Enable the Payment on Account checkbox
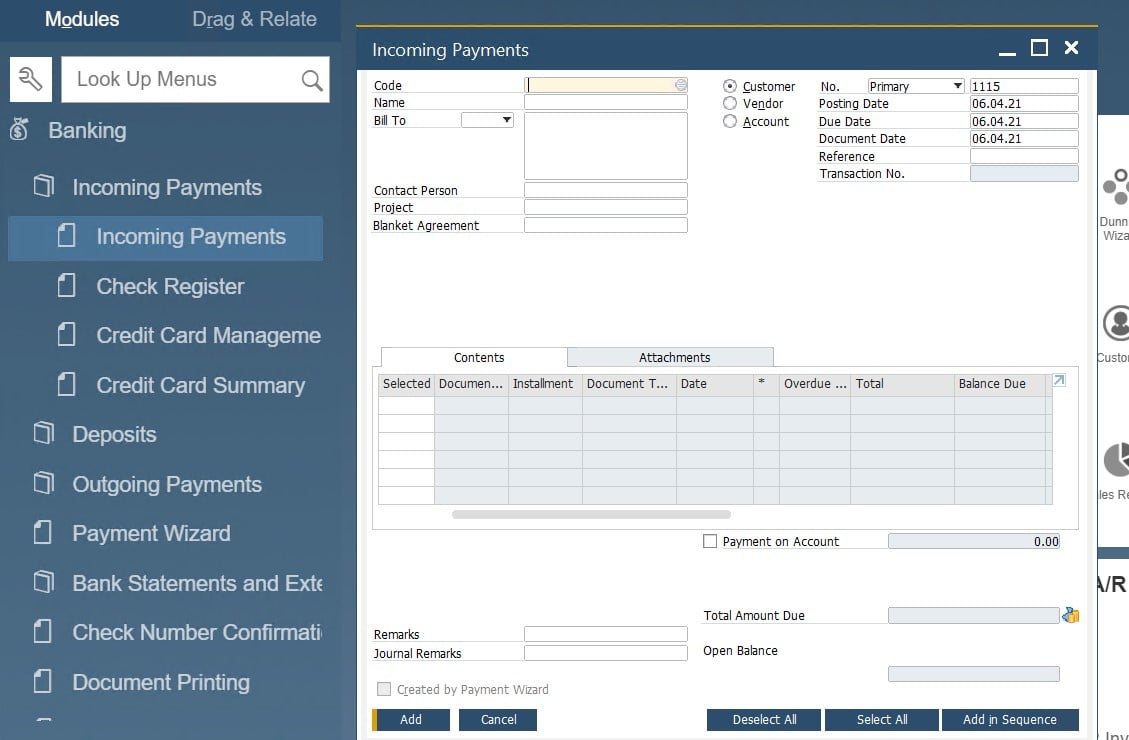This screenshot has height=740, width=1129. pyautogui.click(x=710, y=541)
